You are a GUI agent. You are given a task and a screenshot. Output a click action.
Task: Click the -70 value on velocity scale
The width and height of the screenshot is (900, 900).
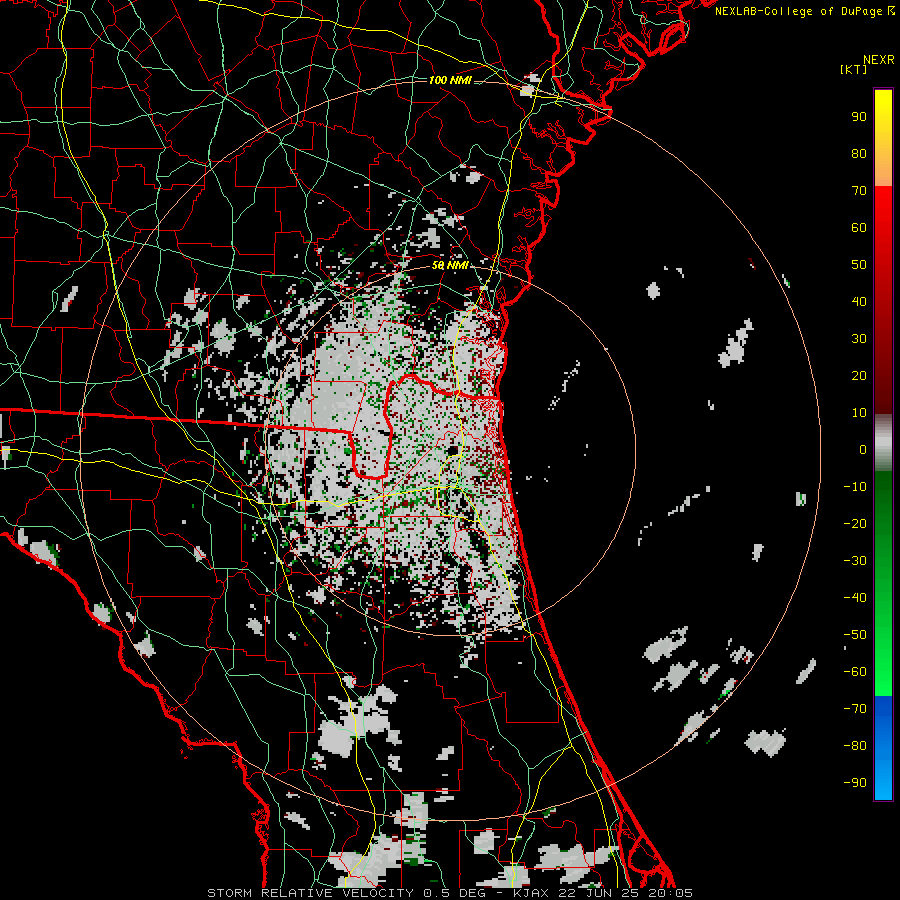[855, 709]
